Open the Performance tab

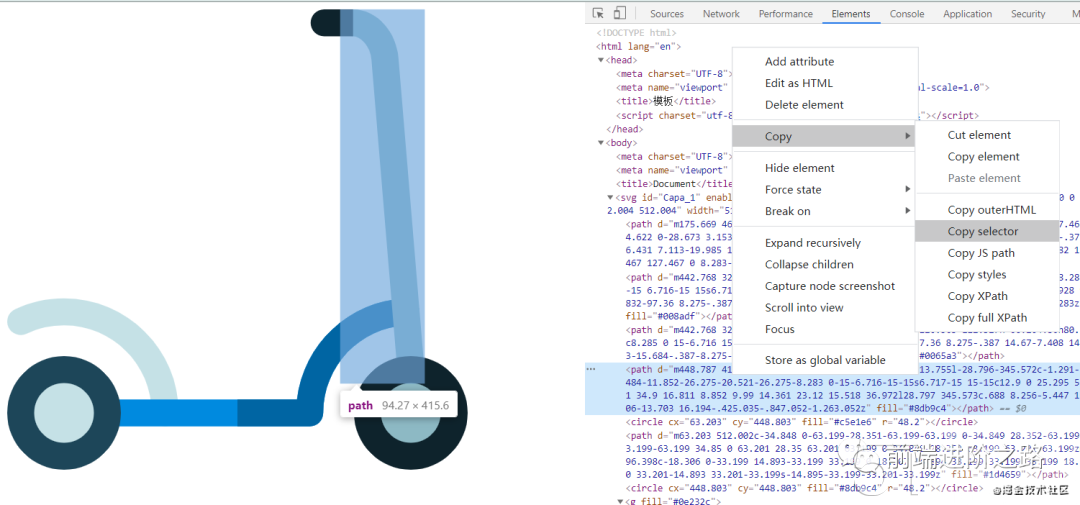[x=786, y=14]
